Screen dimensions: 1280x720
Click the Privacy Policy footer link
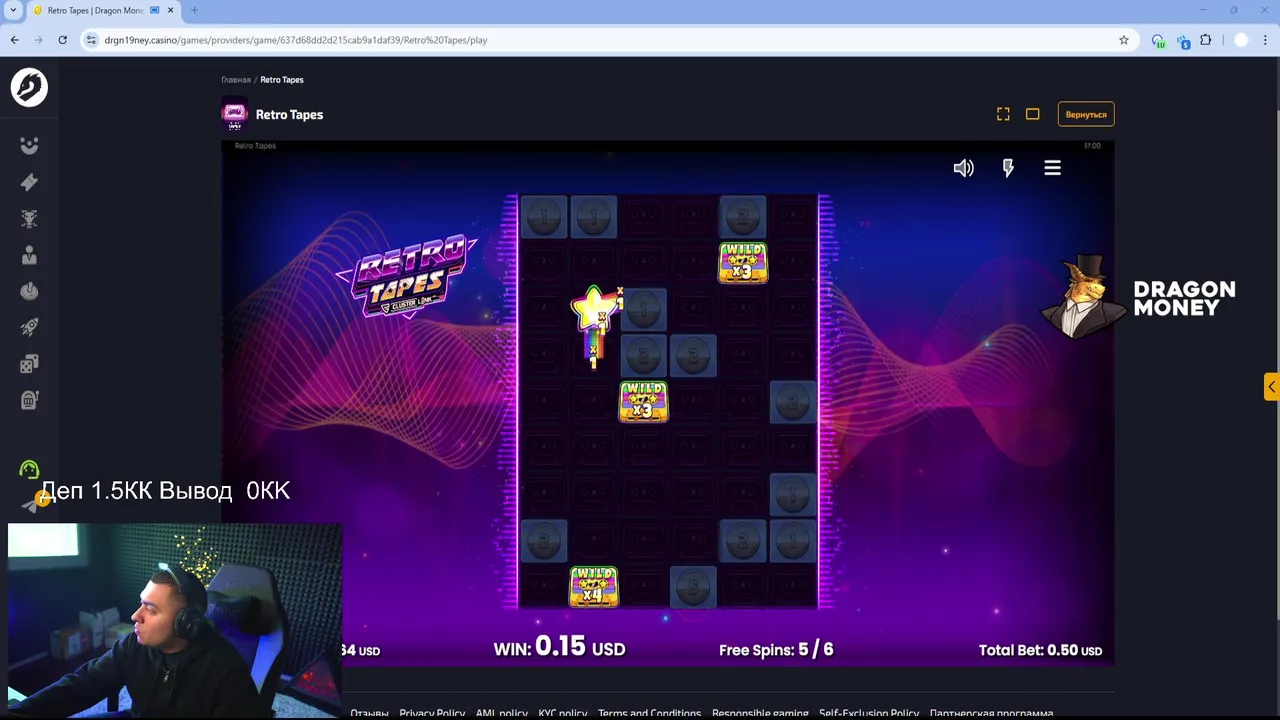pos(432,713)
